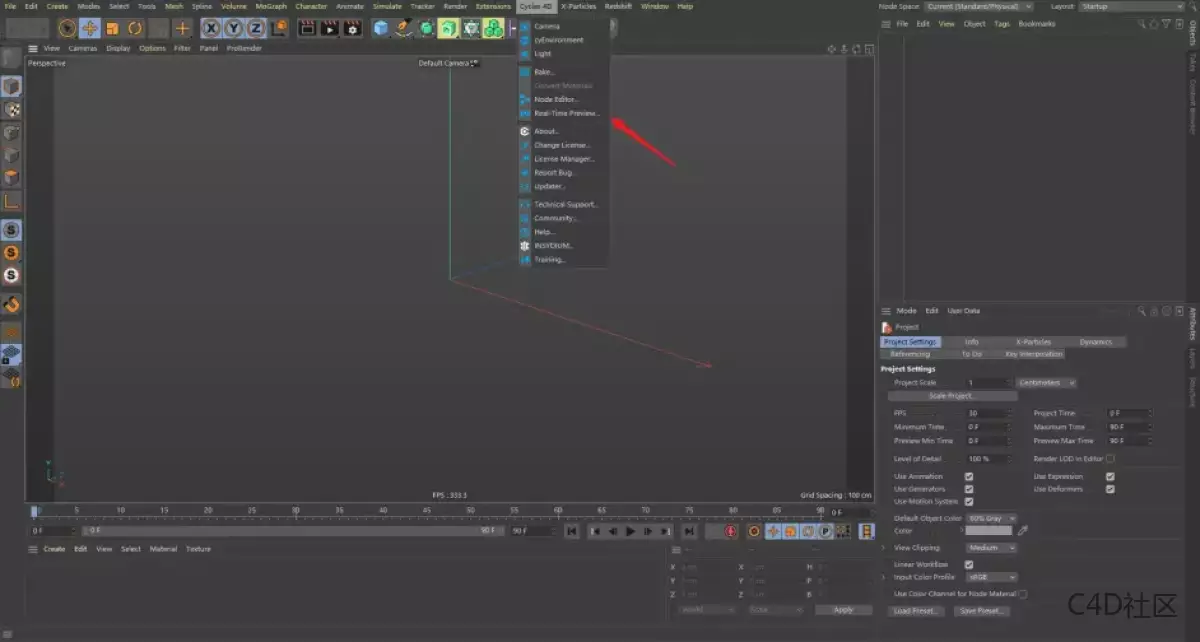Select the Rotate tool in the toolbar

click(134, 27)
